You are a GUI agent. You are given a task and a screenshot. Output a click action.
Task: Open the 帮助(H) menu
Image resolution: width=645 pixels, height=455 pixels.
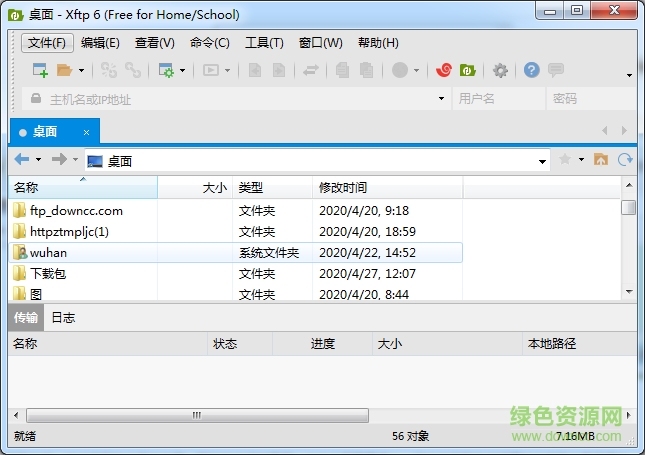[x=378, y=43]
